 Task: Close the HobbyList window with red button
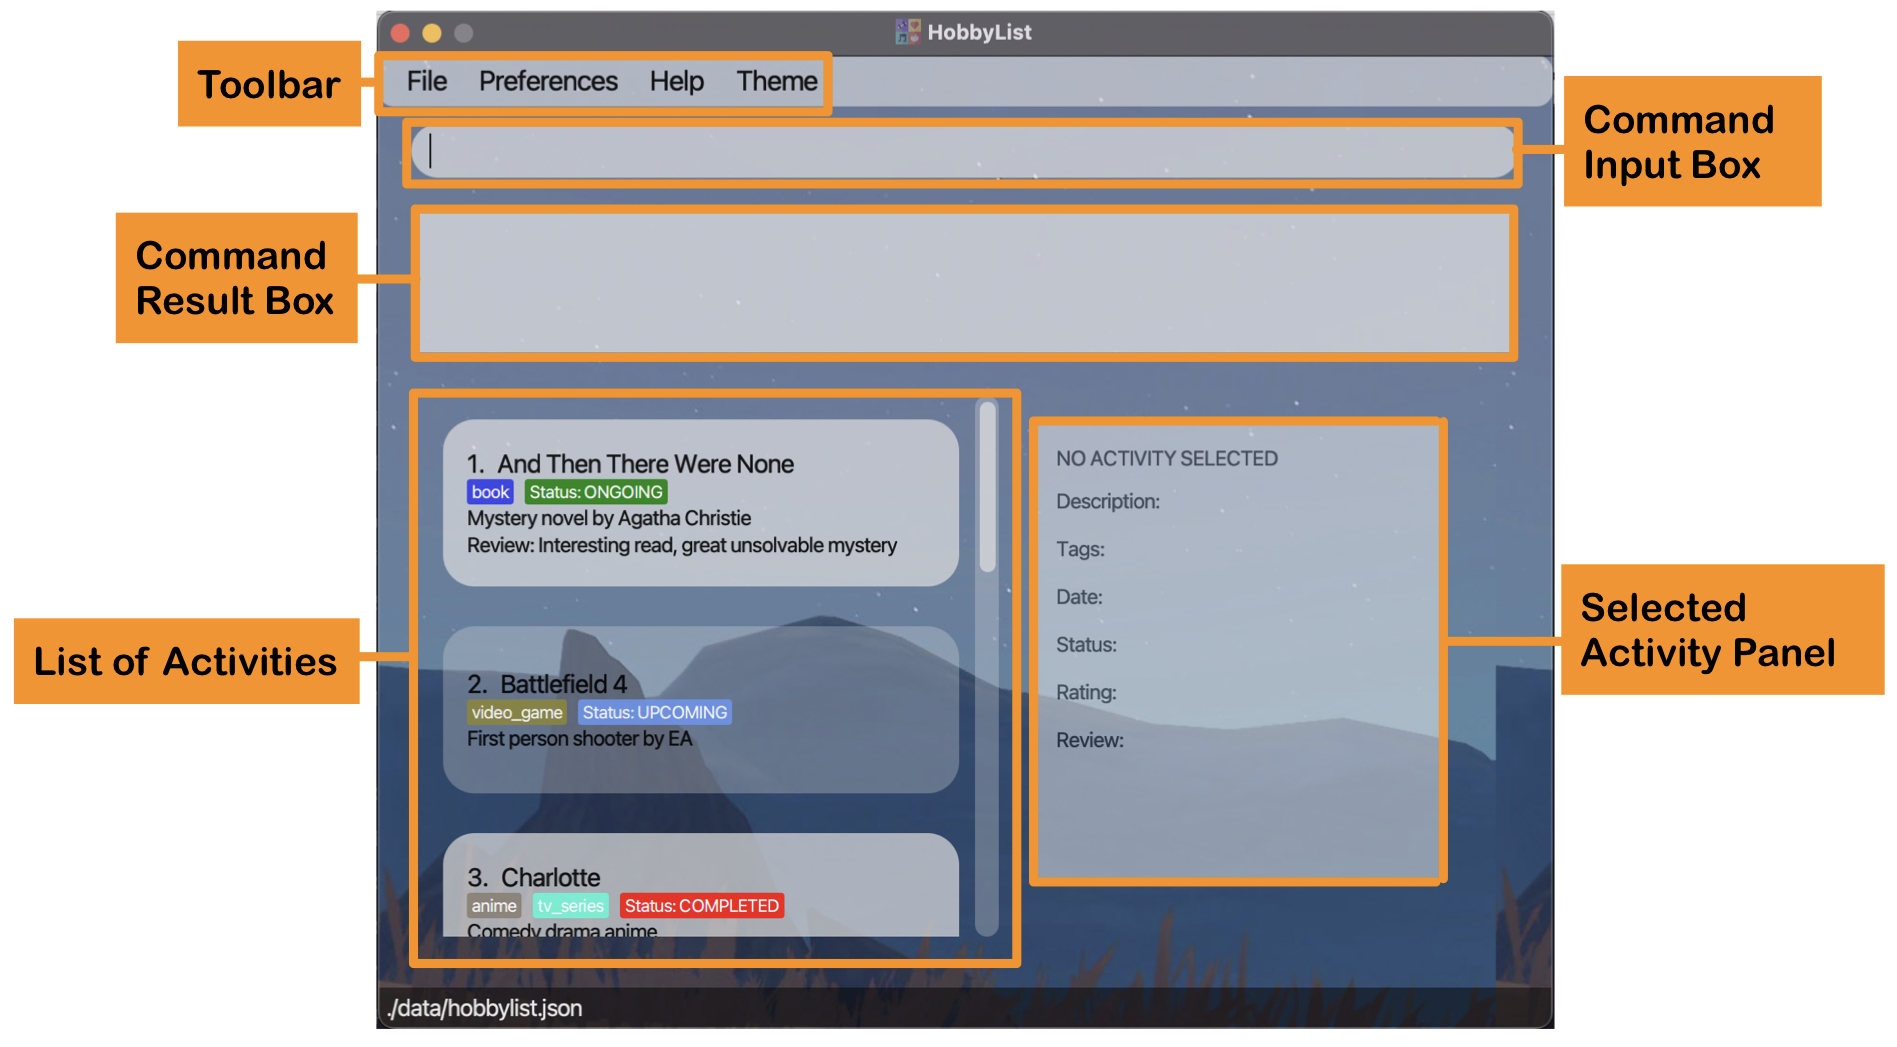click(x=401, y=33)
